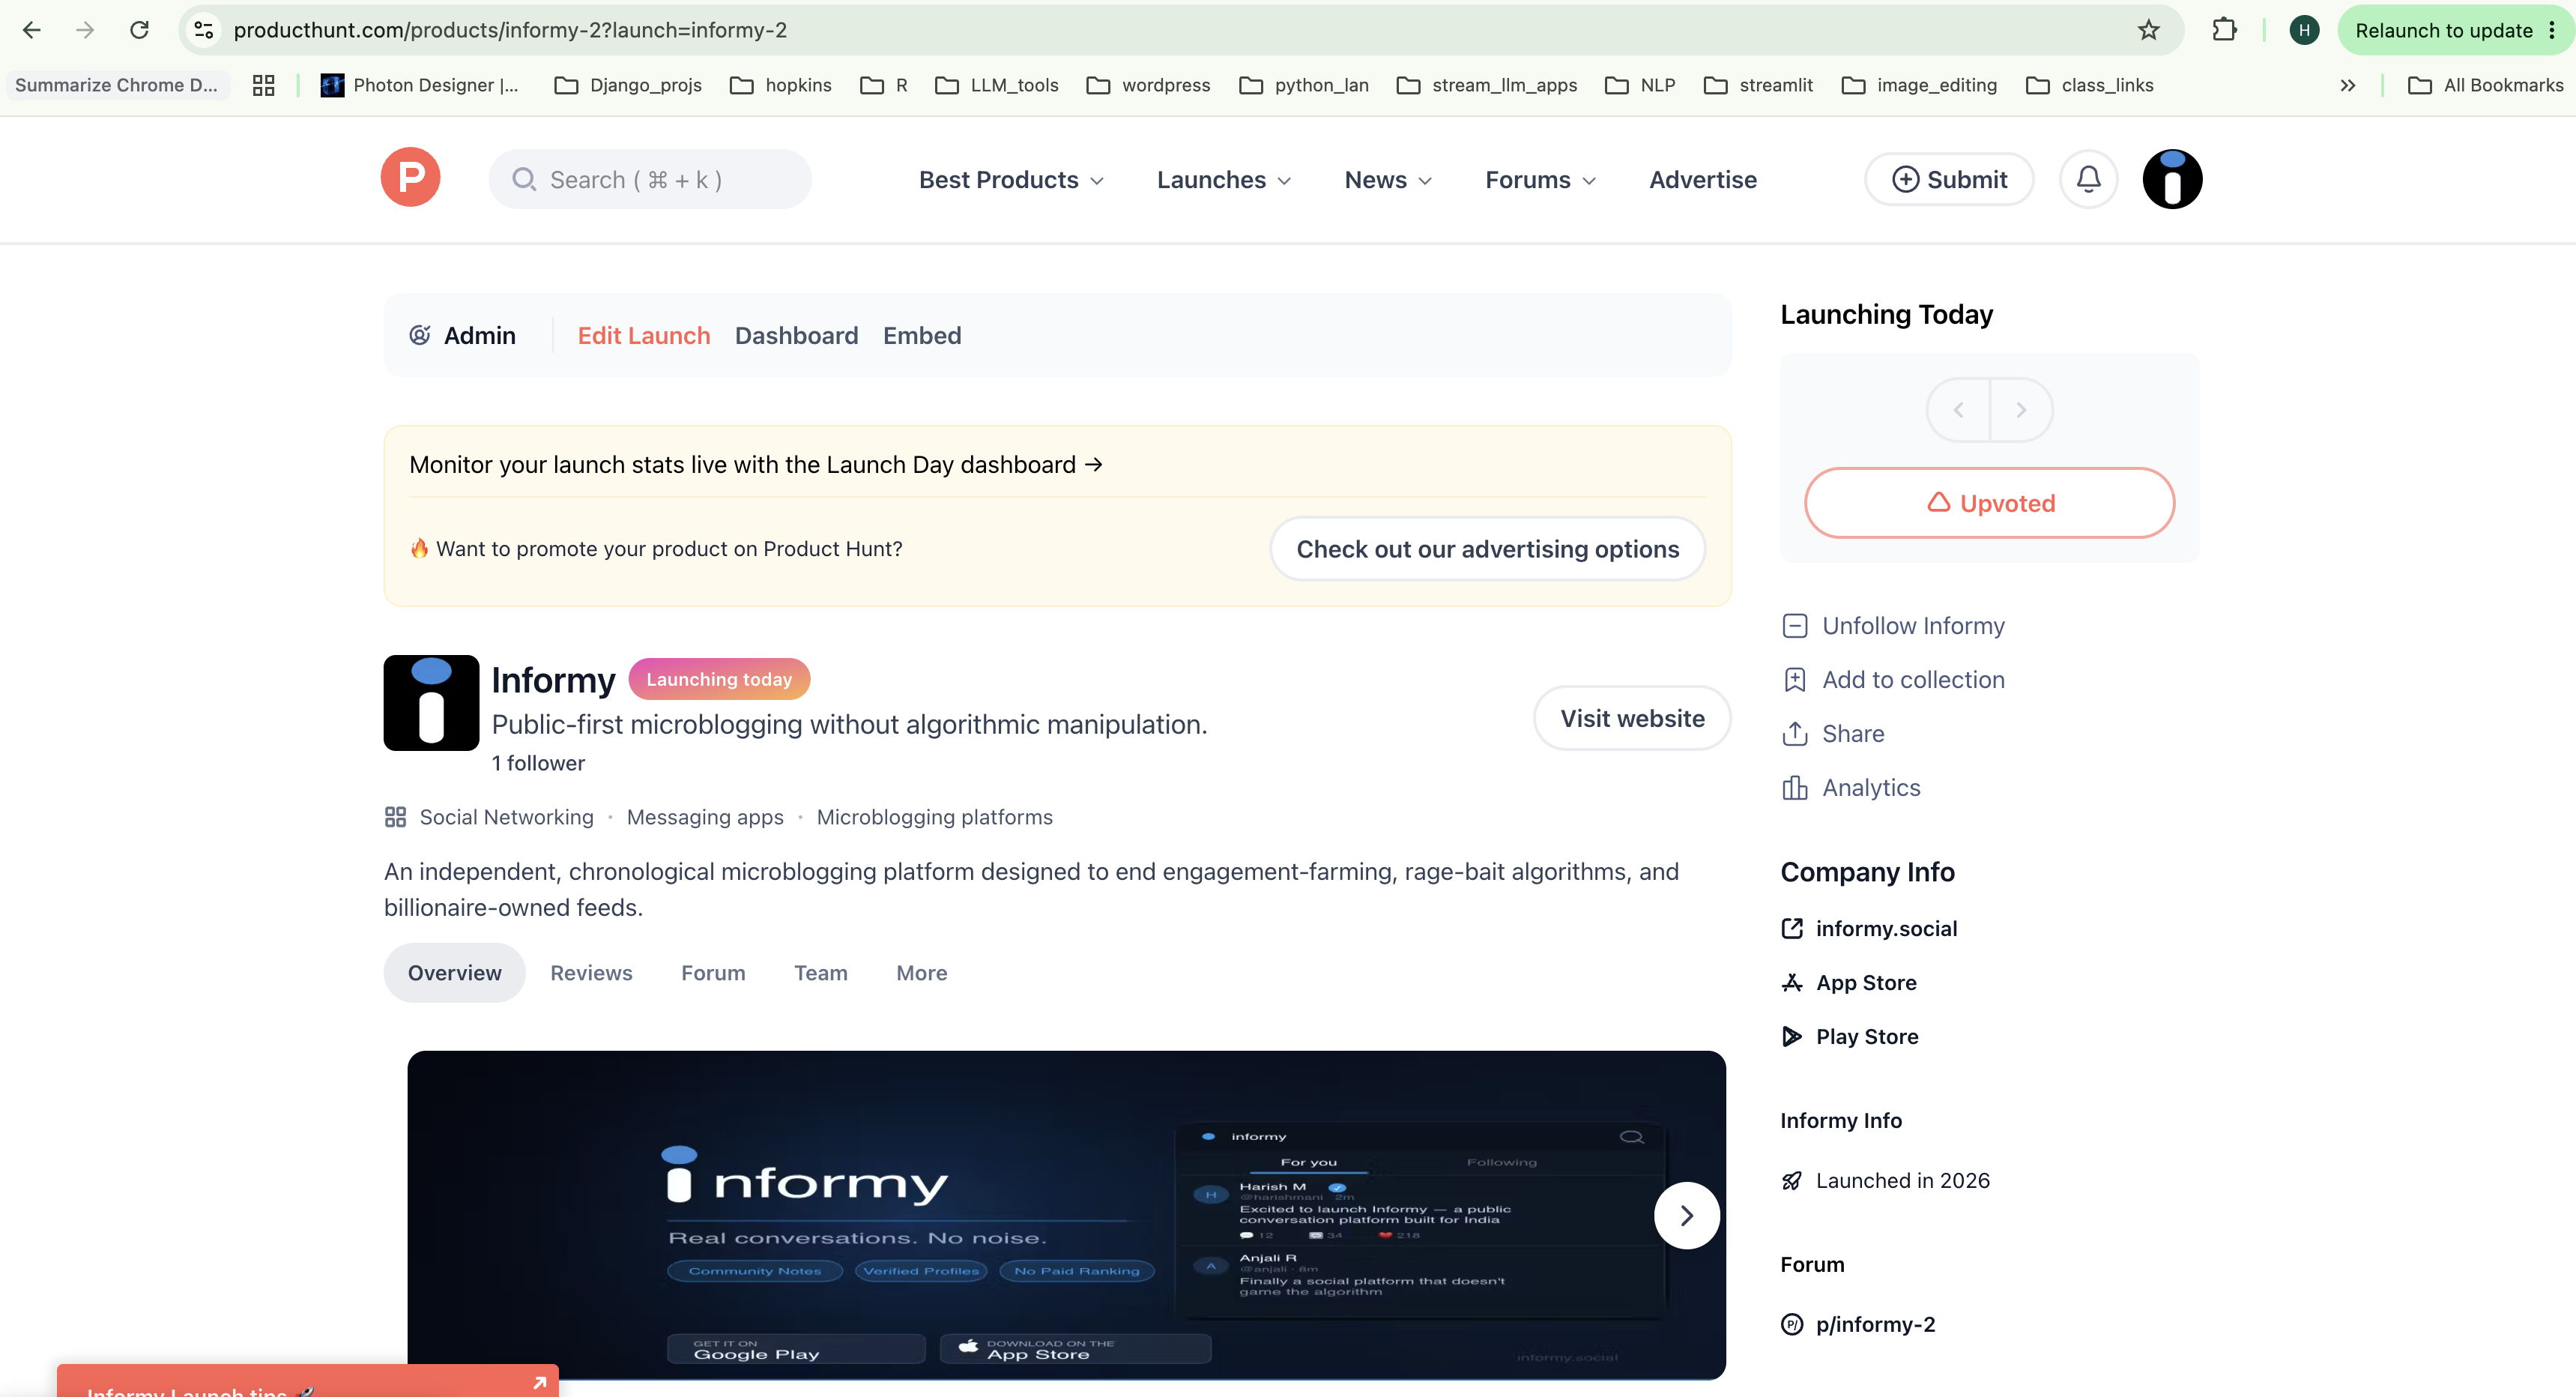Click the Product Hunt logo icon
This screenshot has height=1397, width=2576.
[410, 178]
